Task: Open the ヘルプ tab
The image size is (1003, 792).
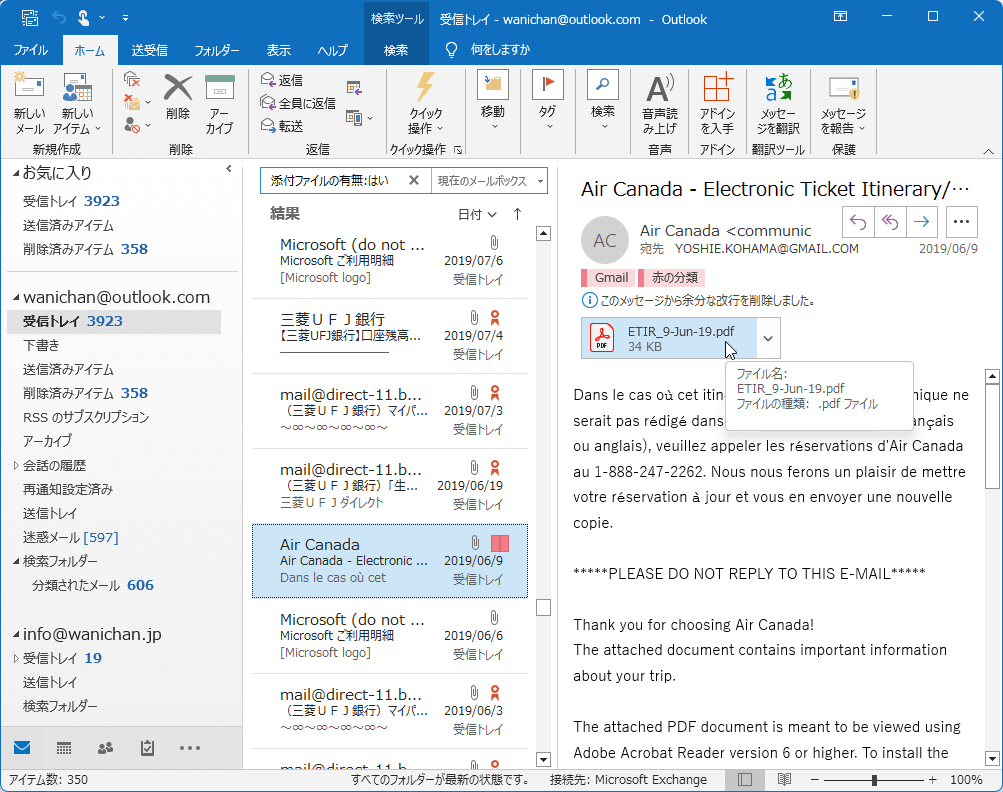Action: [x=333, y=50]
